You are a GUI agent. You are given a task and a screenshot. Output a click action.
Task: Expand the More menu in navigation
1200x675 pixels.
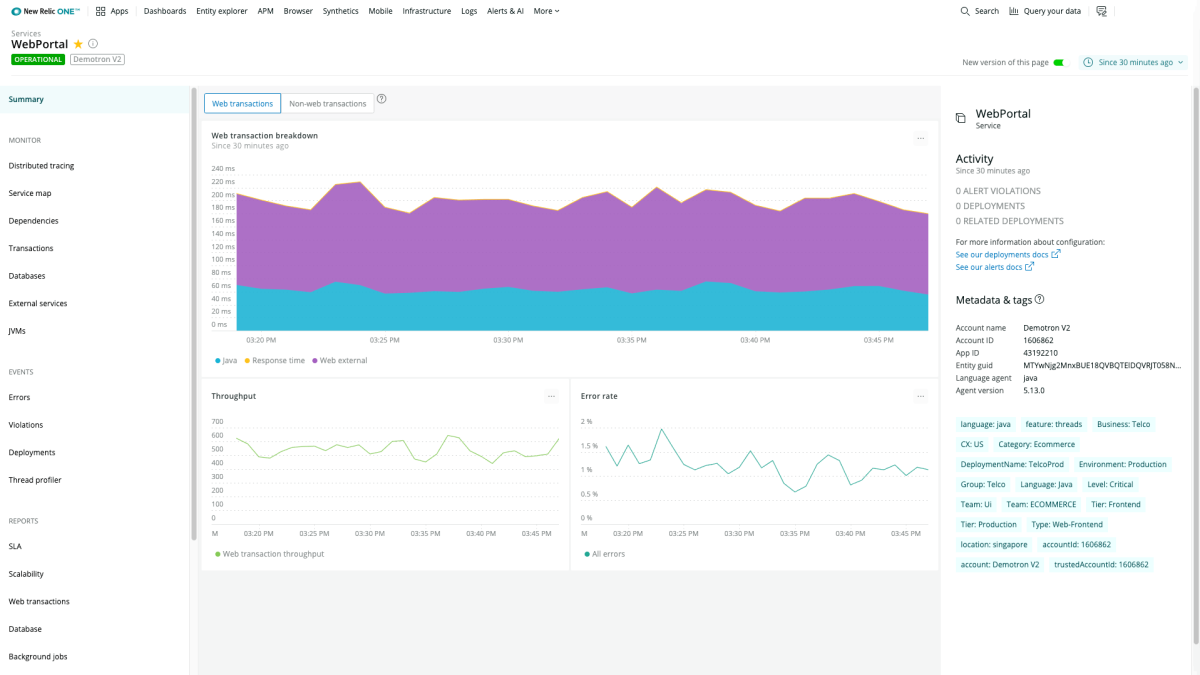pos(546,11)
